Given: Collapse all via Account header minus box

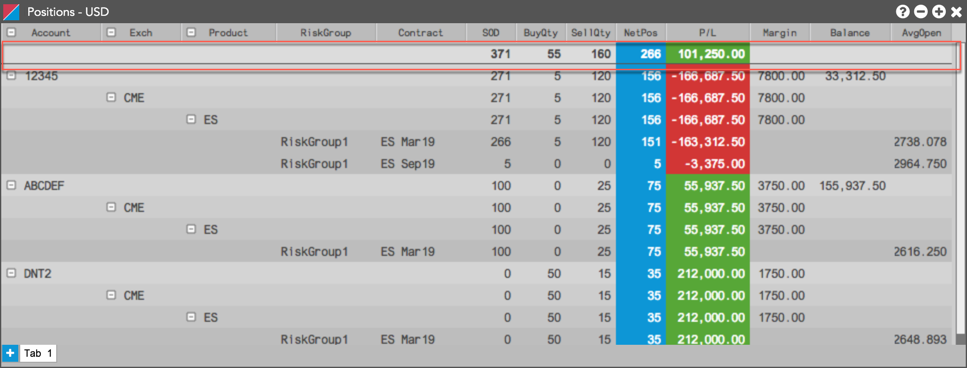Looking at the screenshot, I should (12, 32).
